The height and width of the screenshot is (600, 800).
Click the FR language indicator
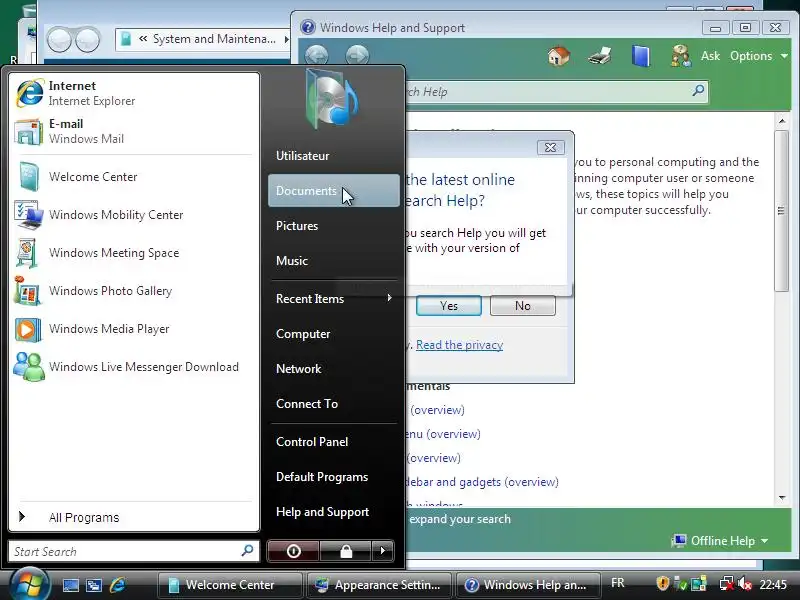click(x=618, y=583)
